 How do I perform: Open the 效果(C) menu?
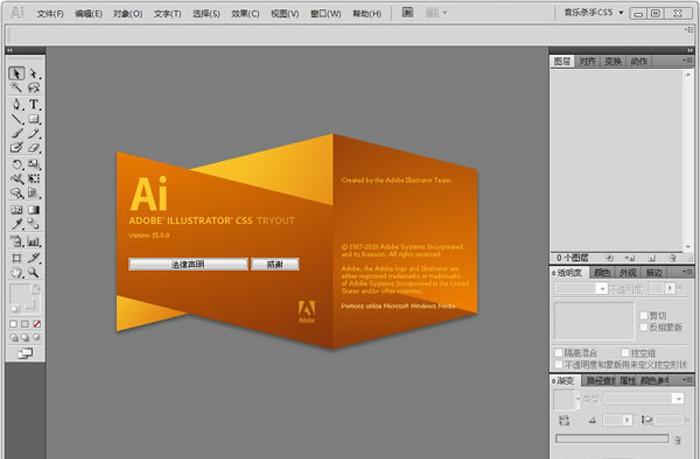coord(245,14)
